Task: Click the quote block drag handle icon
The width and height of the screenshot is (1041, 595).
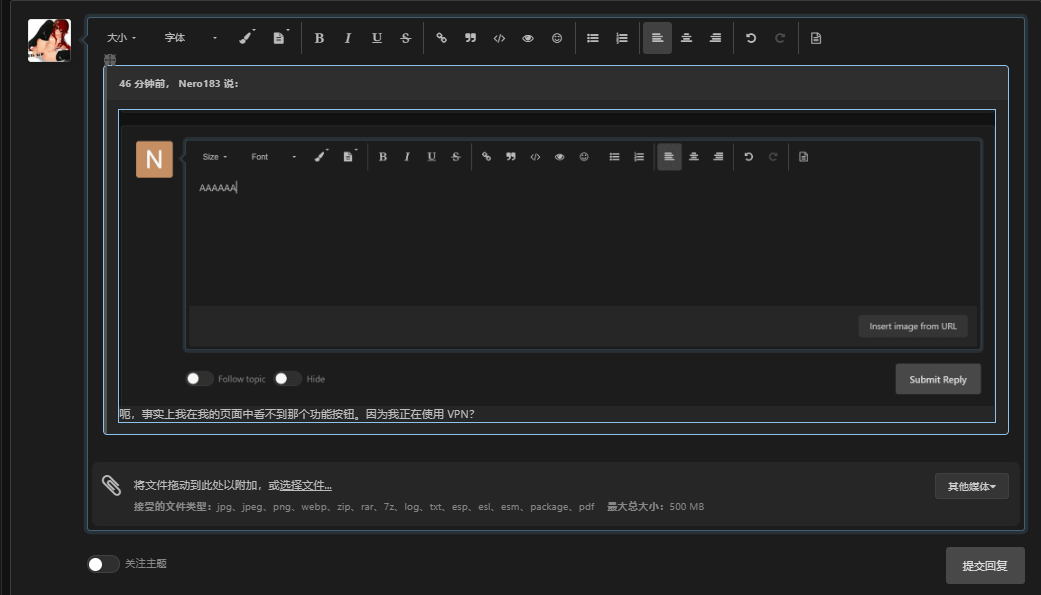Action: [110, 60]
